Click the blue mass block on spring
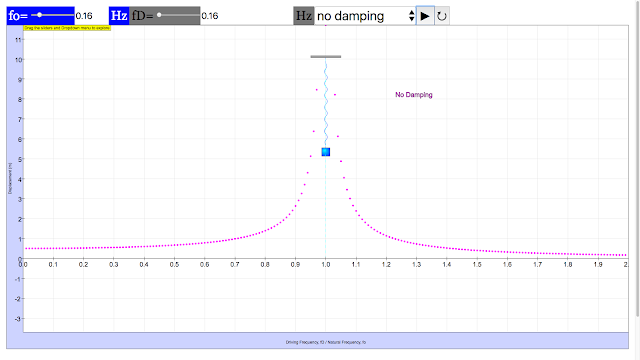The width and height of the screenshot is (640, 360). pyautogui.click(x=325, y=152)
